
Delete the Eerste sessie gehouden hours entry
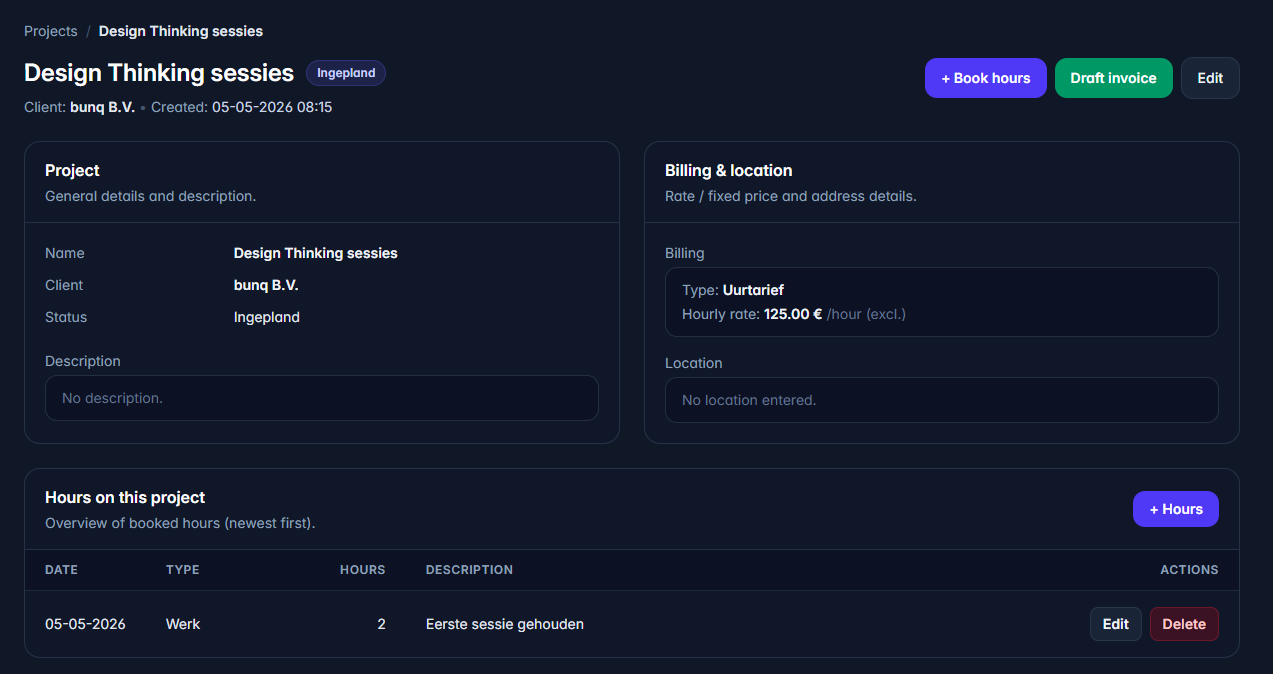coord(1184,624)
